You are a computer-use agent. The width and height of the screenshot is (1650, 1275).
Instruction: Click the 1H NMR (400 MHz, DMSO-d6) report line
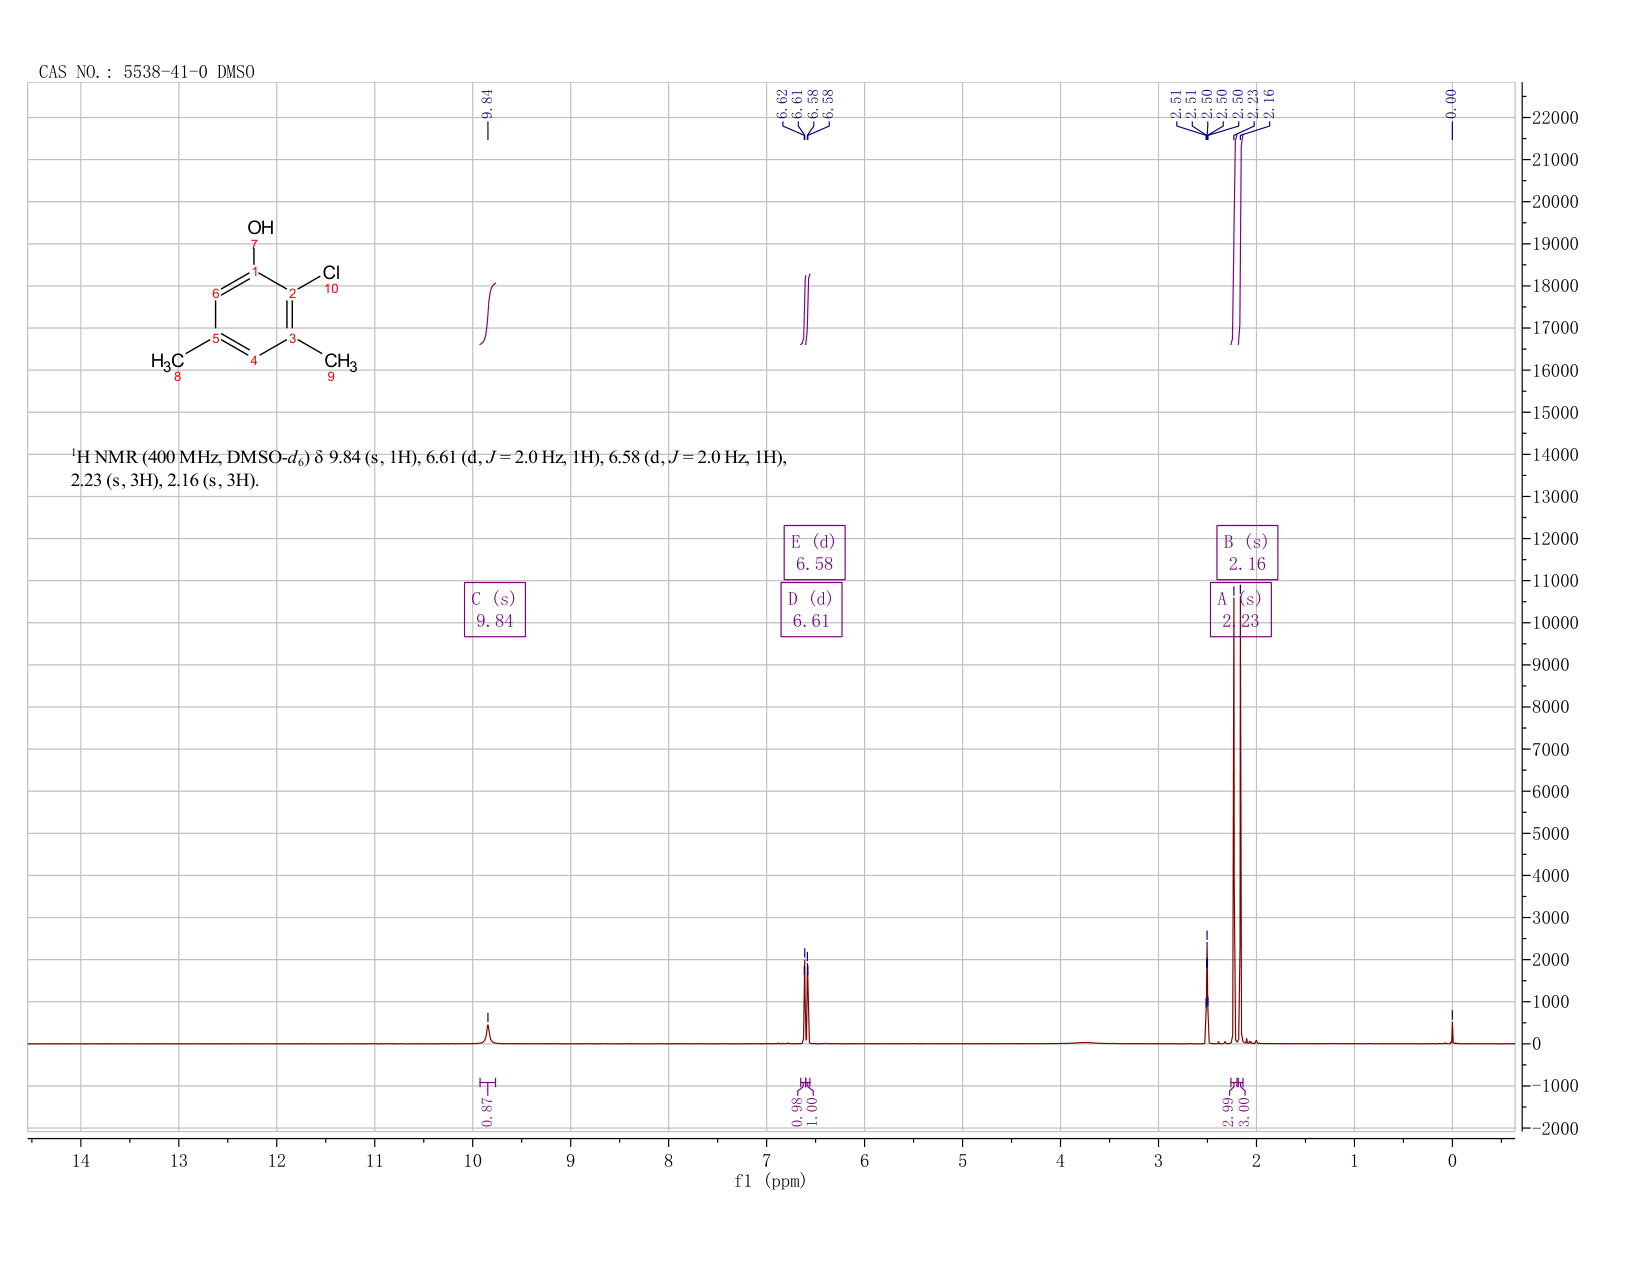click(429, 458)
